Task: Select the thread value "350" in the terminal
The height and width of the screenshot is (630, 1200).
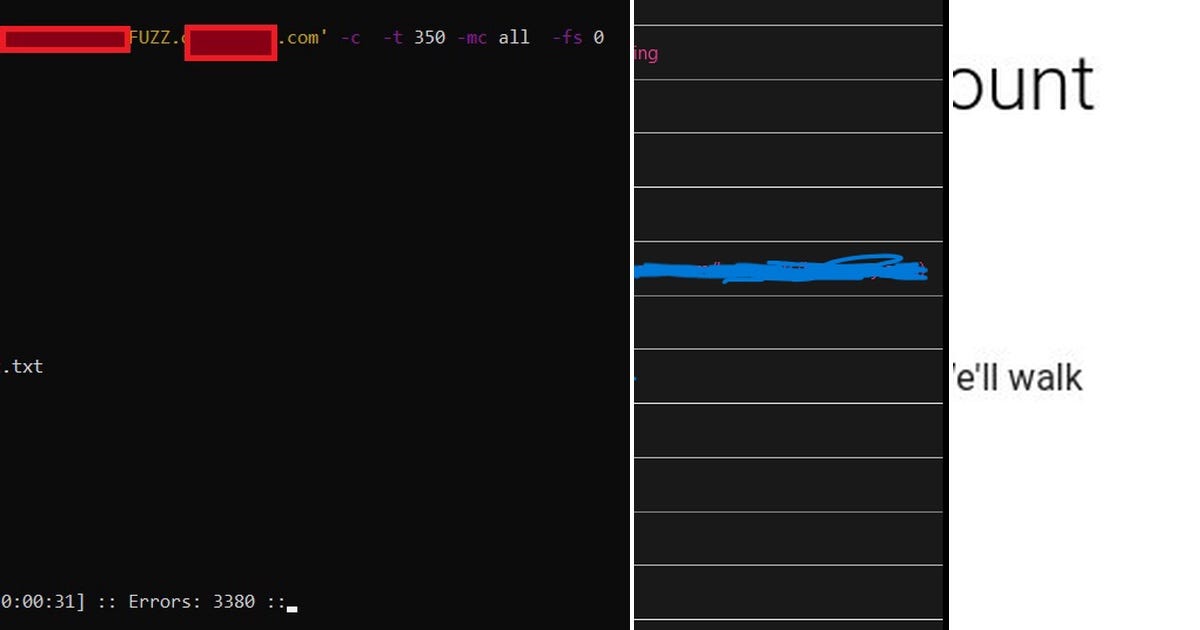Action: point(430,38)
